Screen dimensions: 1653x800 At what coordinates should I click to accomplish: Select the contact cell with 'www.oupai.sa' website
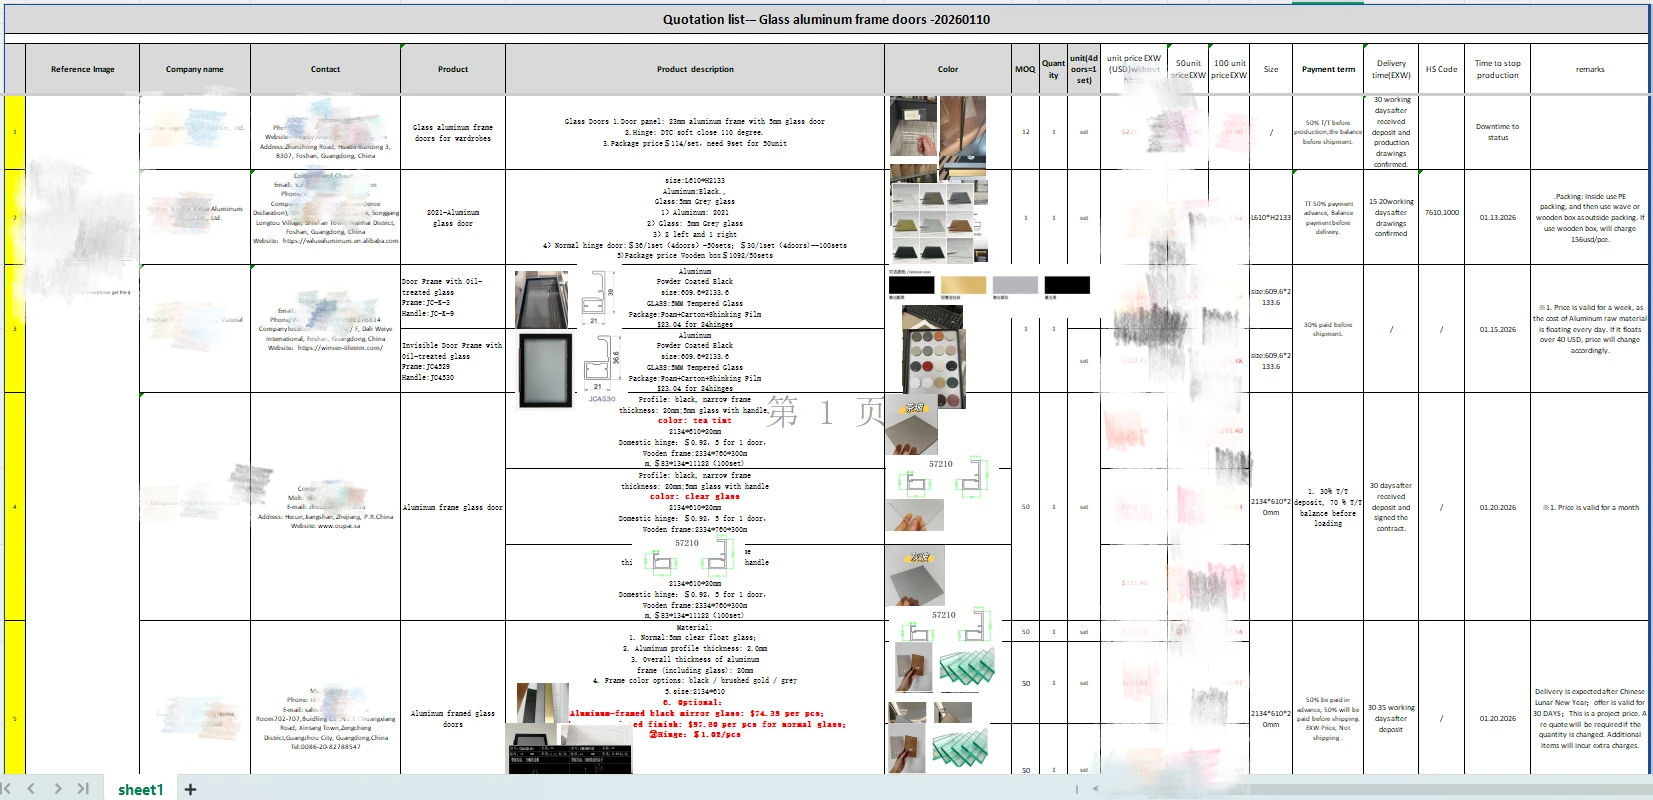(x=325, y=507)
